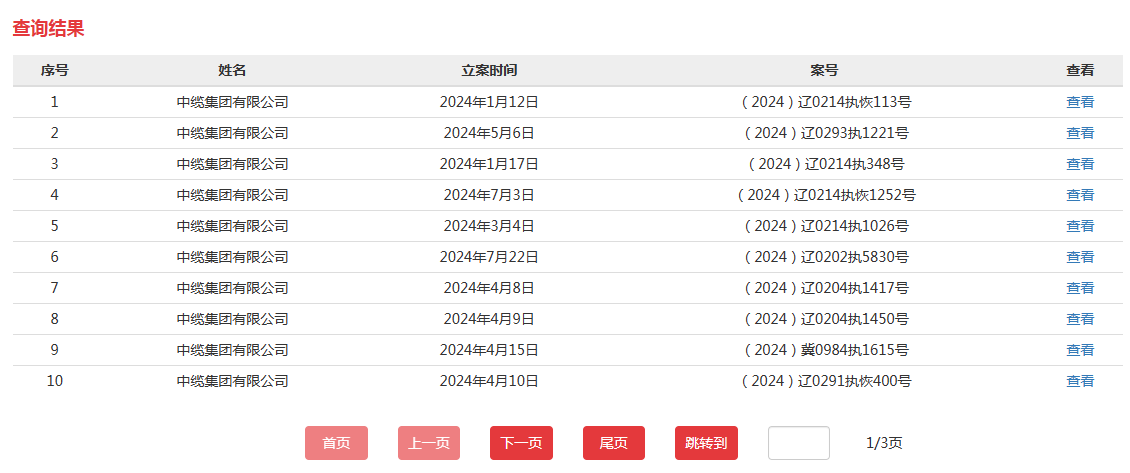Open 查看 for case 辽0293执1221号

[1080, 133]
